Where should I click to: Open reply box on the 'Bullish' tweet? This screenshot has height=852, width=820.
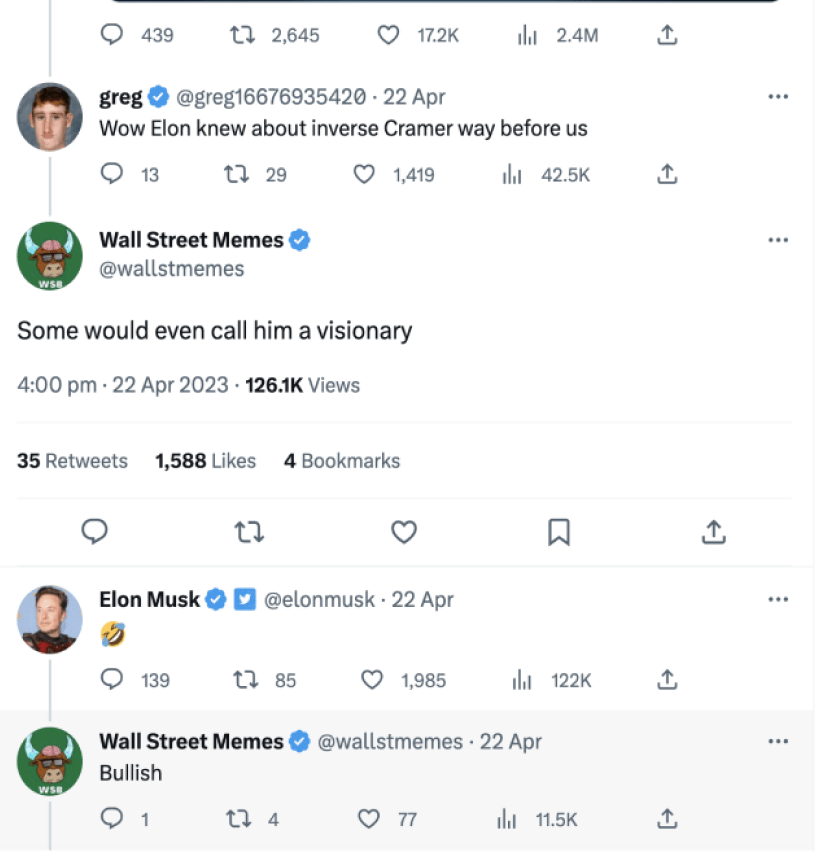coord(110,819)
